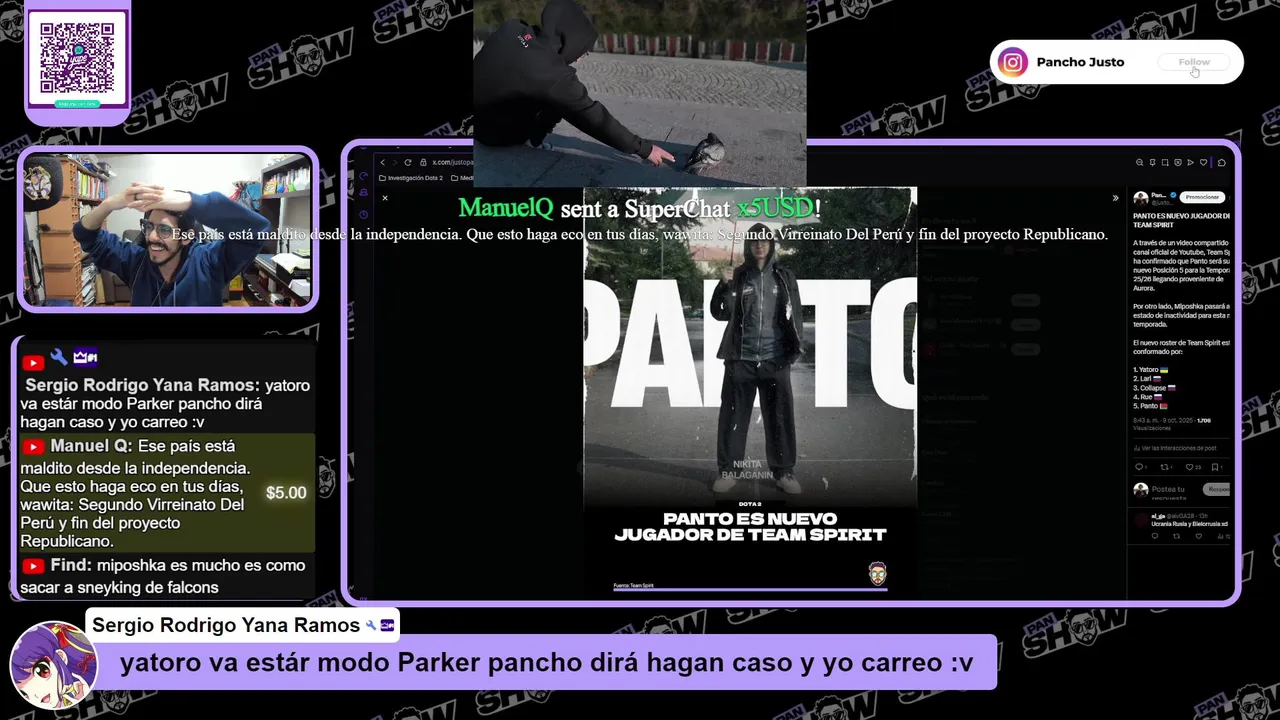Click the pin icon in browser toolbar

[x=1152, y=162]
